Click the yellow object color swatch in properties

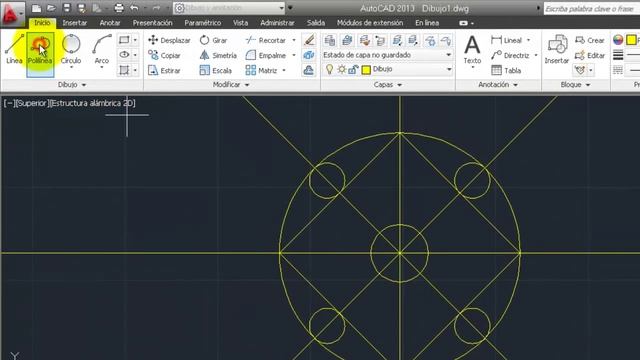[631, 40]
